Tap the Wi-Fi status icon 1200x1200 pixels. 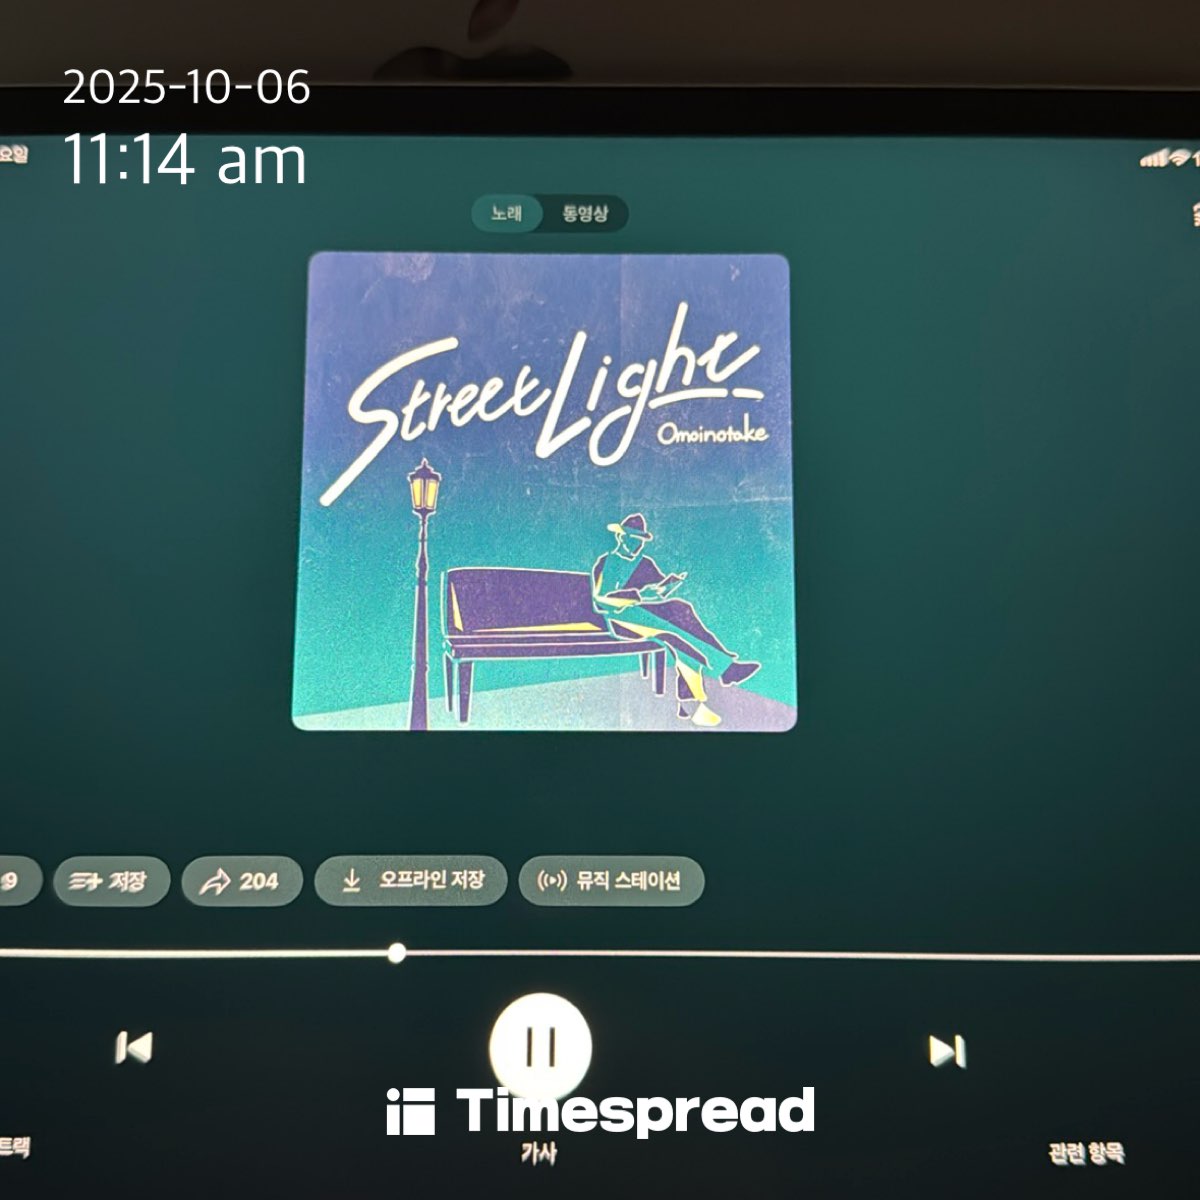click(x=1180, y=157)
